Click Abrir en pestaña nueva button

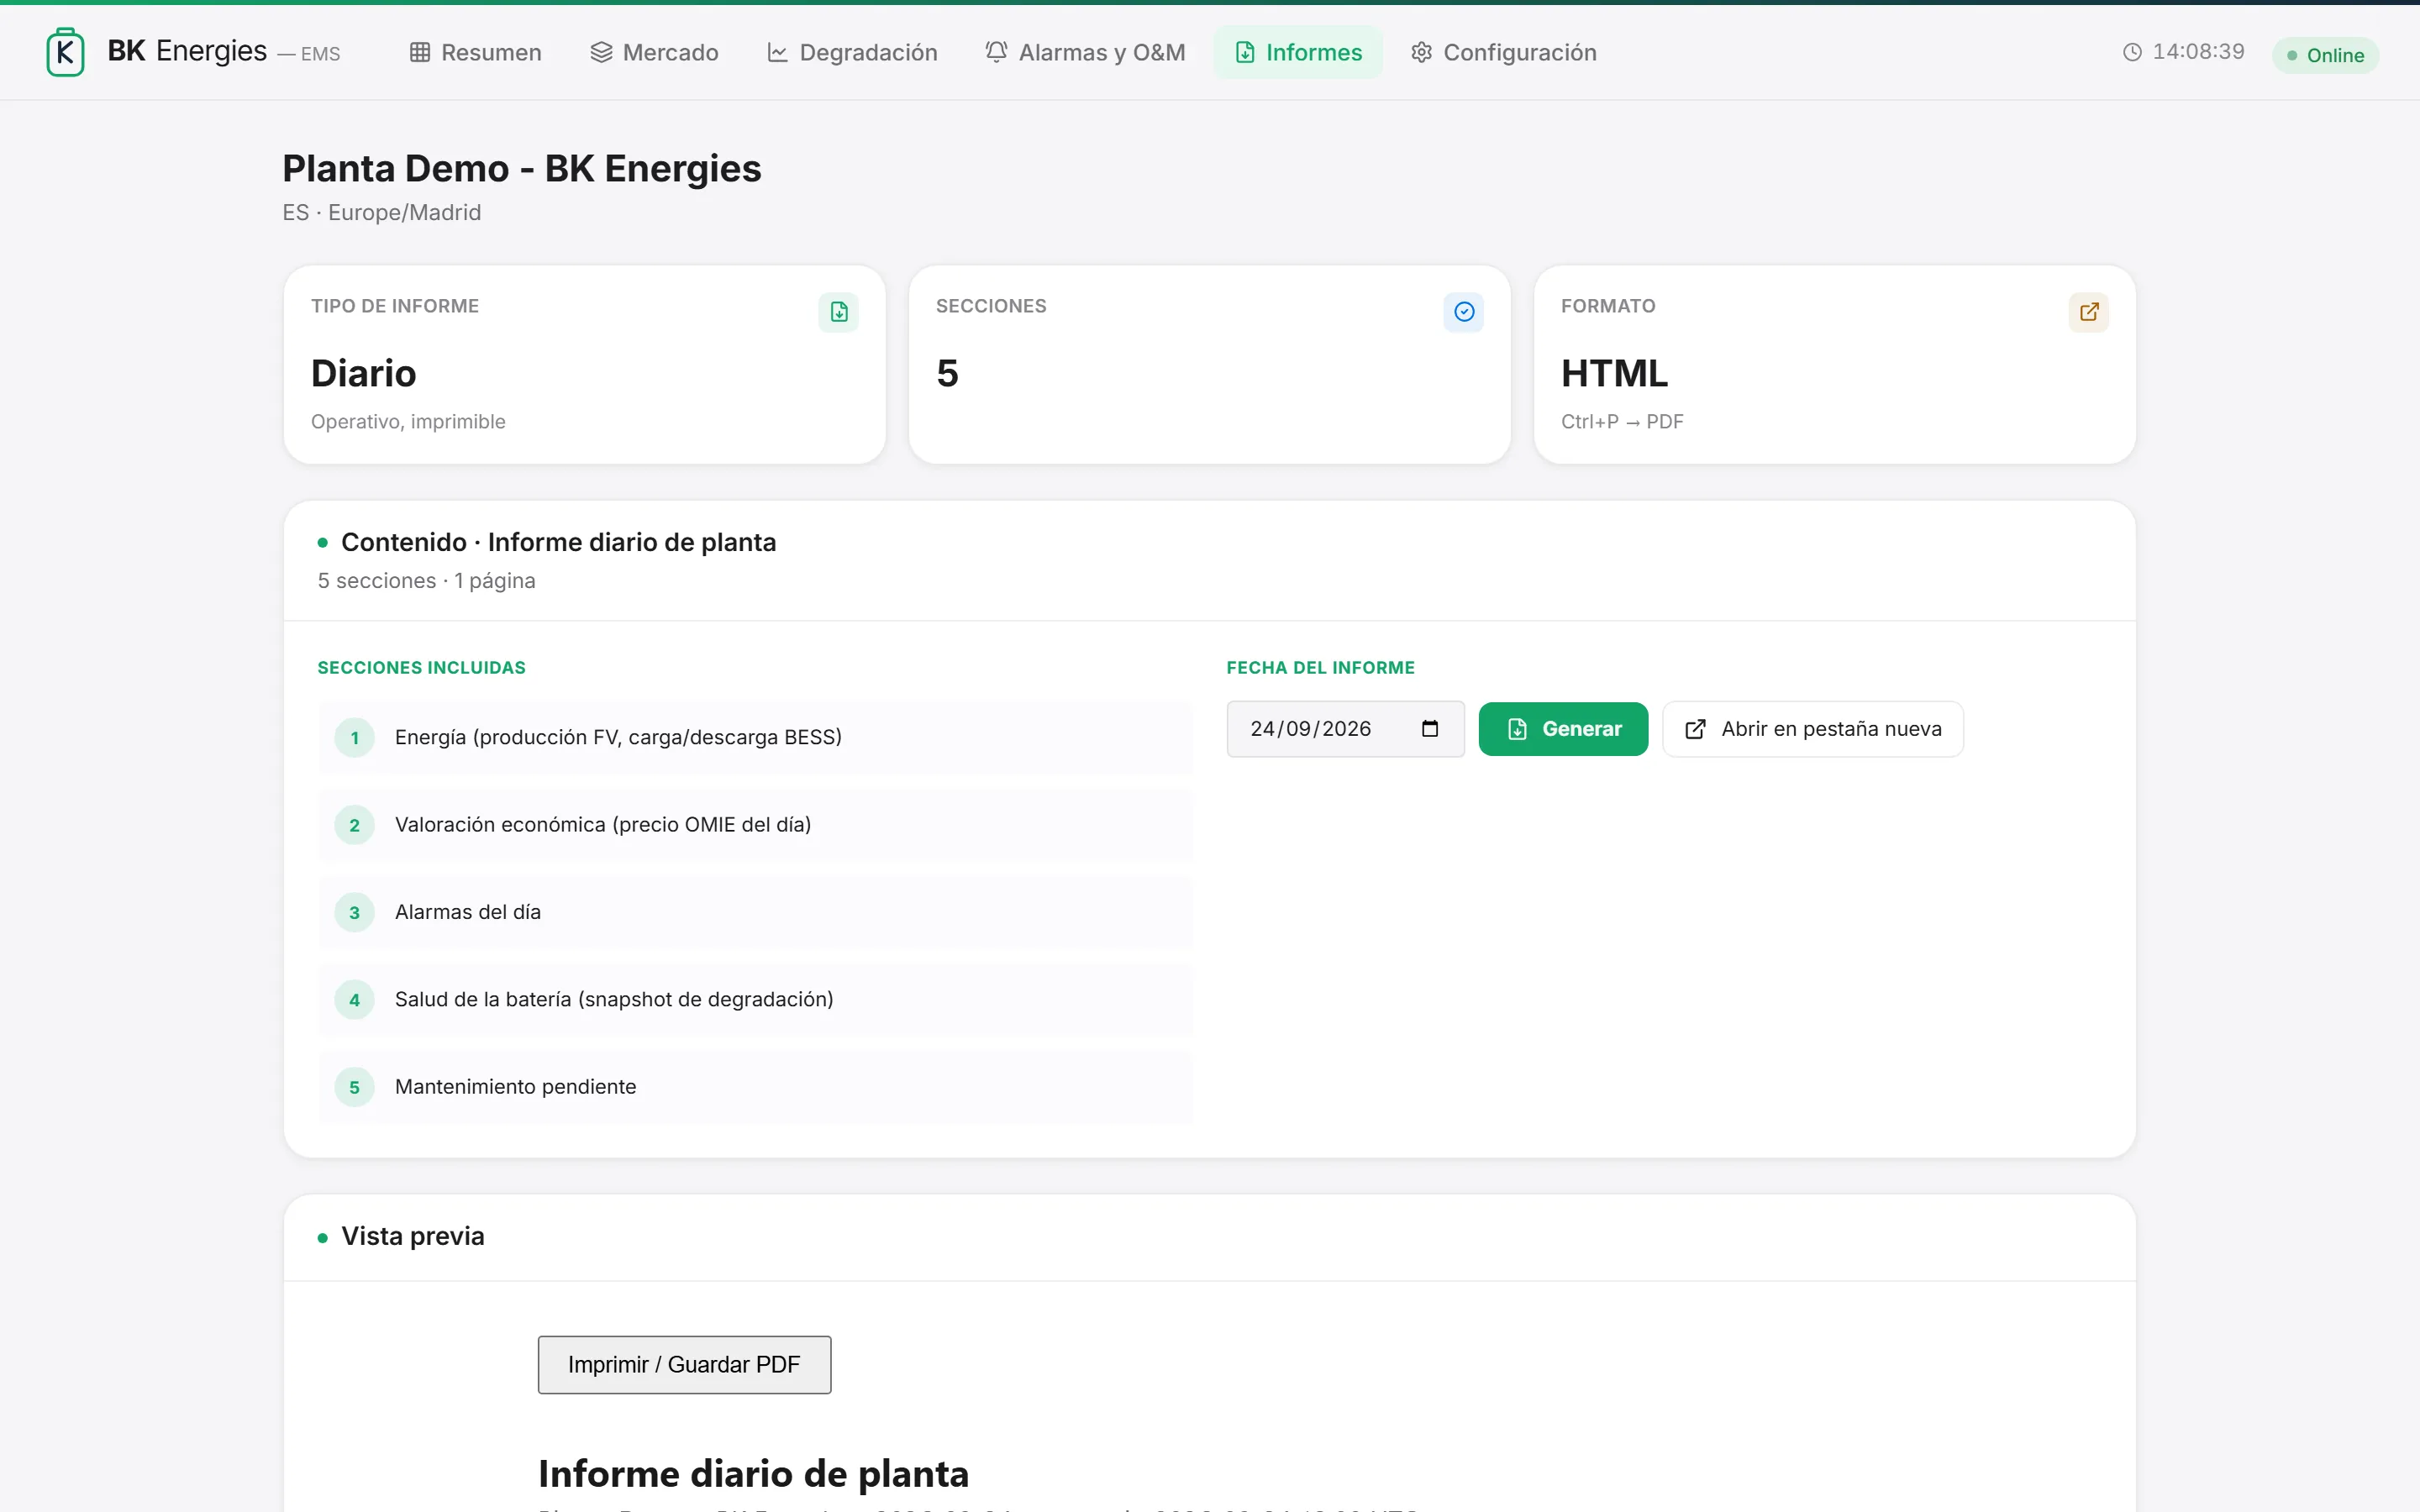[1812, 729]
